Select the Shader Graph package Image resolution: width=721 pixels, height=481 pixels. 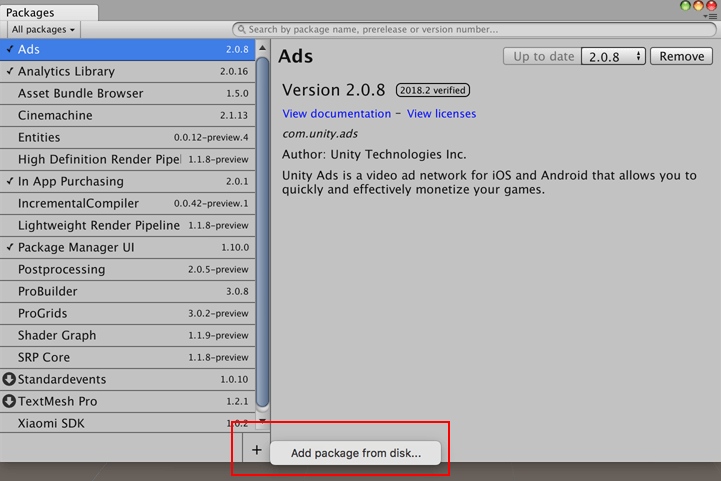point(127,335)
